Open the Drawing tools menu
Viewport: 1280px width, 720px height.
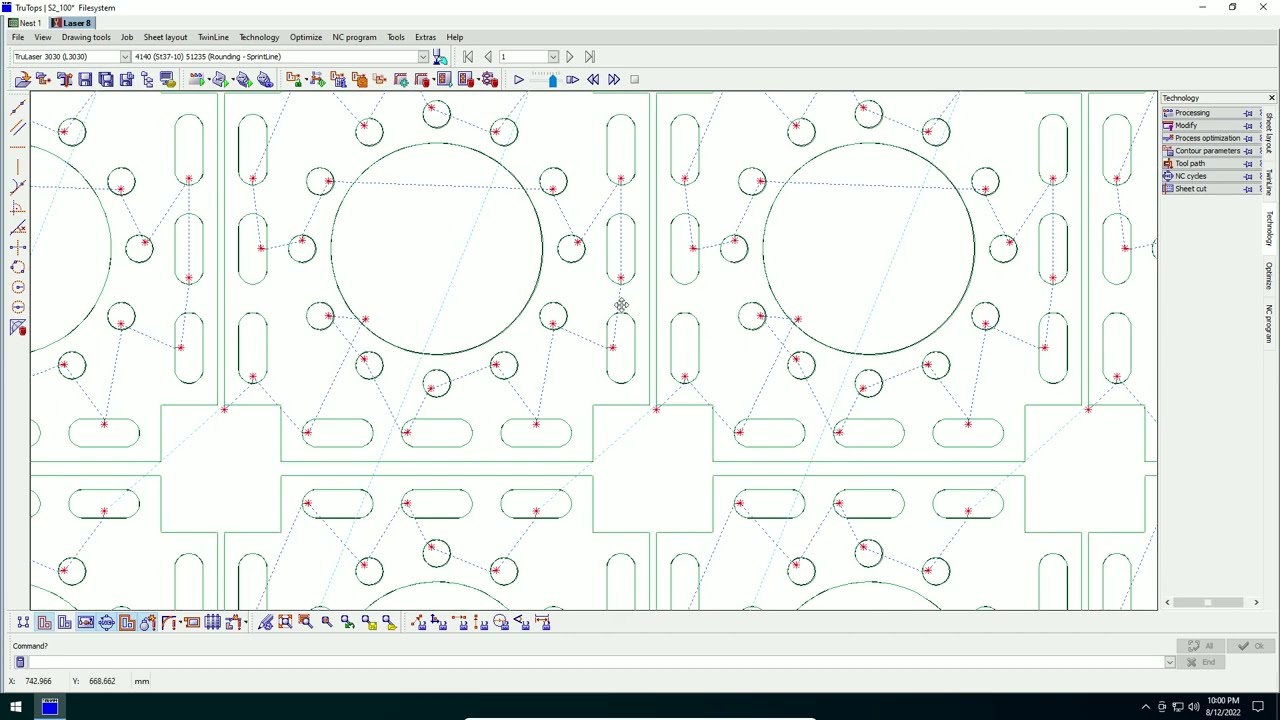(x=86, y=37)
